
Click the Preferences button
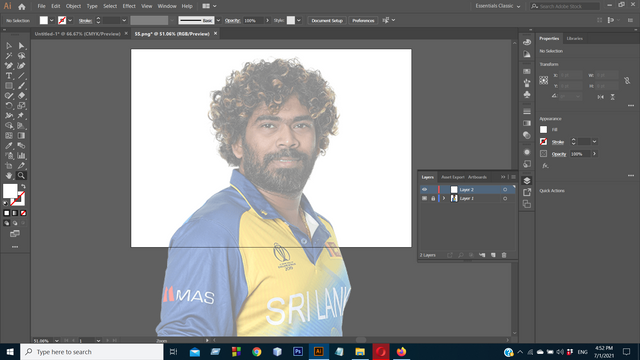(363, 20)
